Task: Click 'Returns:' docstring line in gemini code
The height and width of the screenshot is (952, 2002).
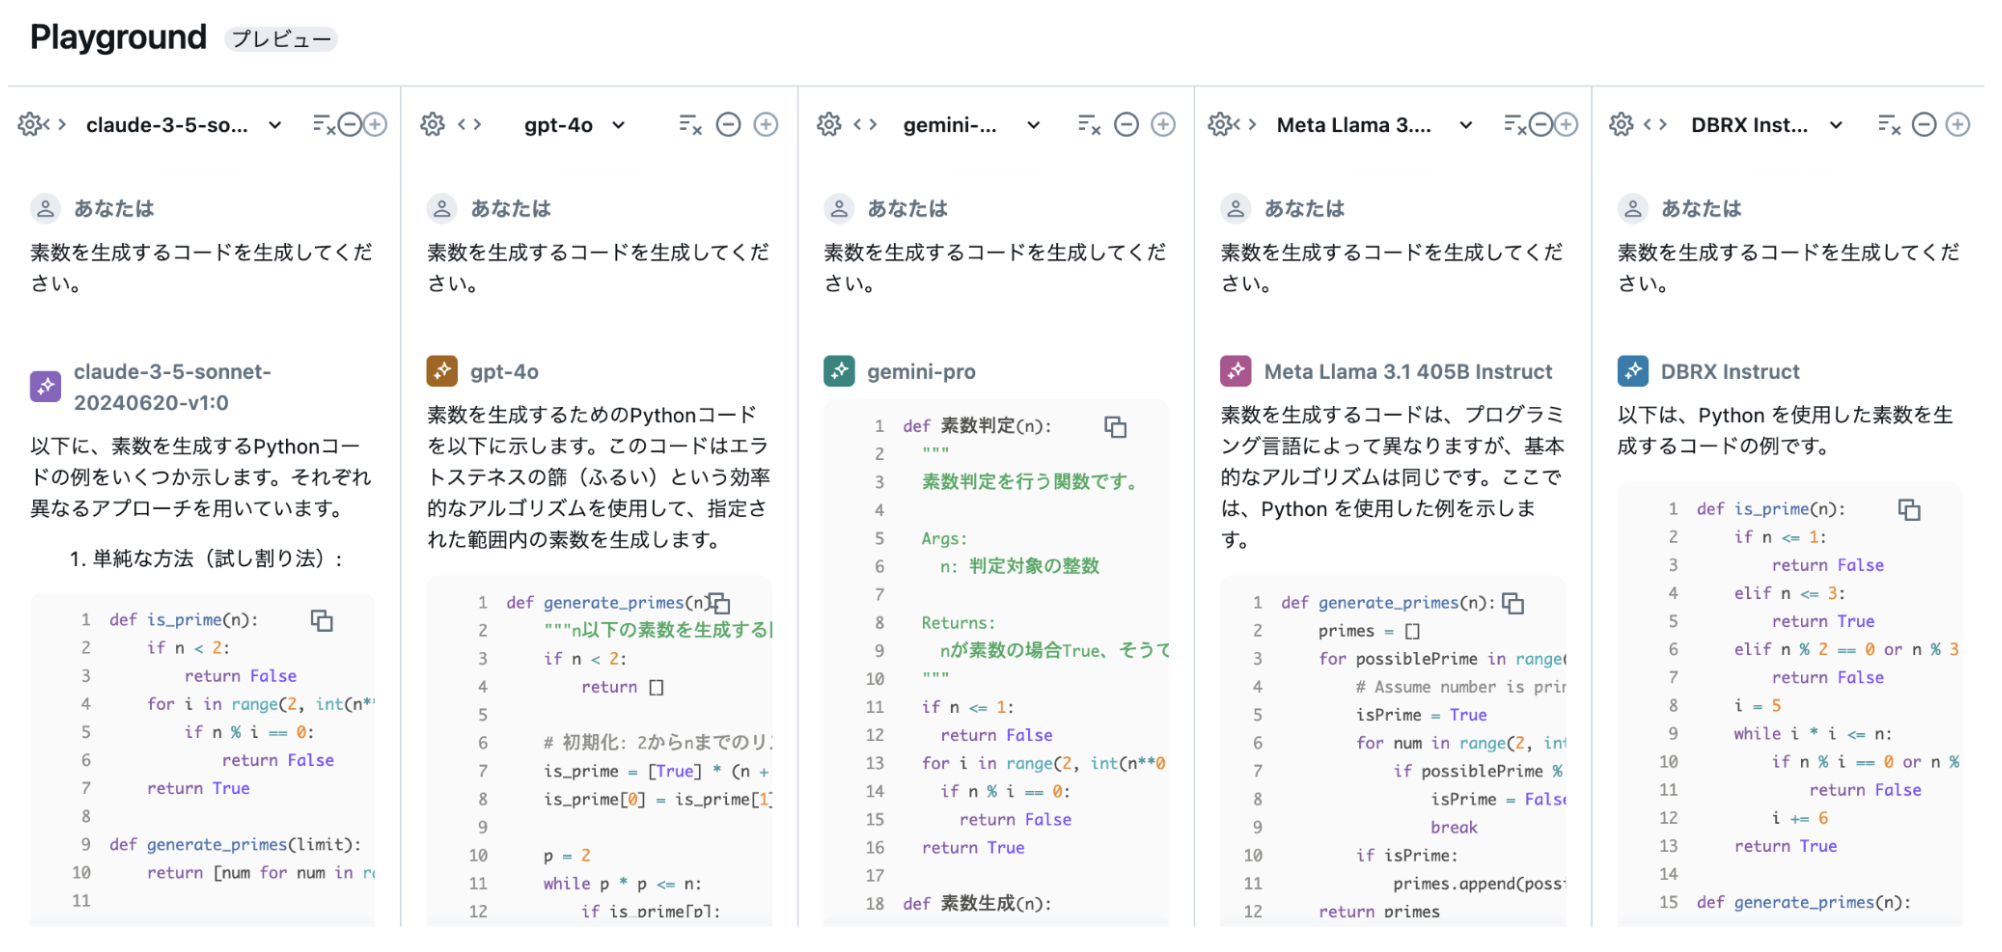Action: click(958, 623)
